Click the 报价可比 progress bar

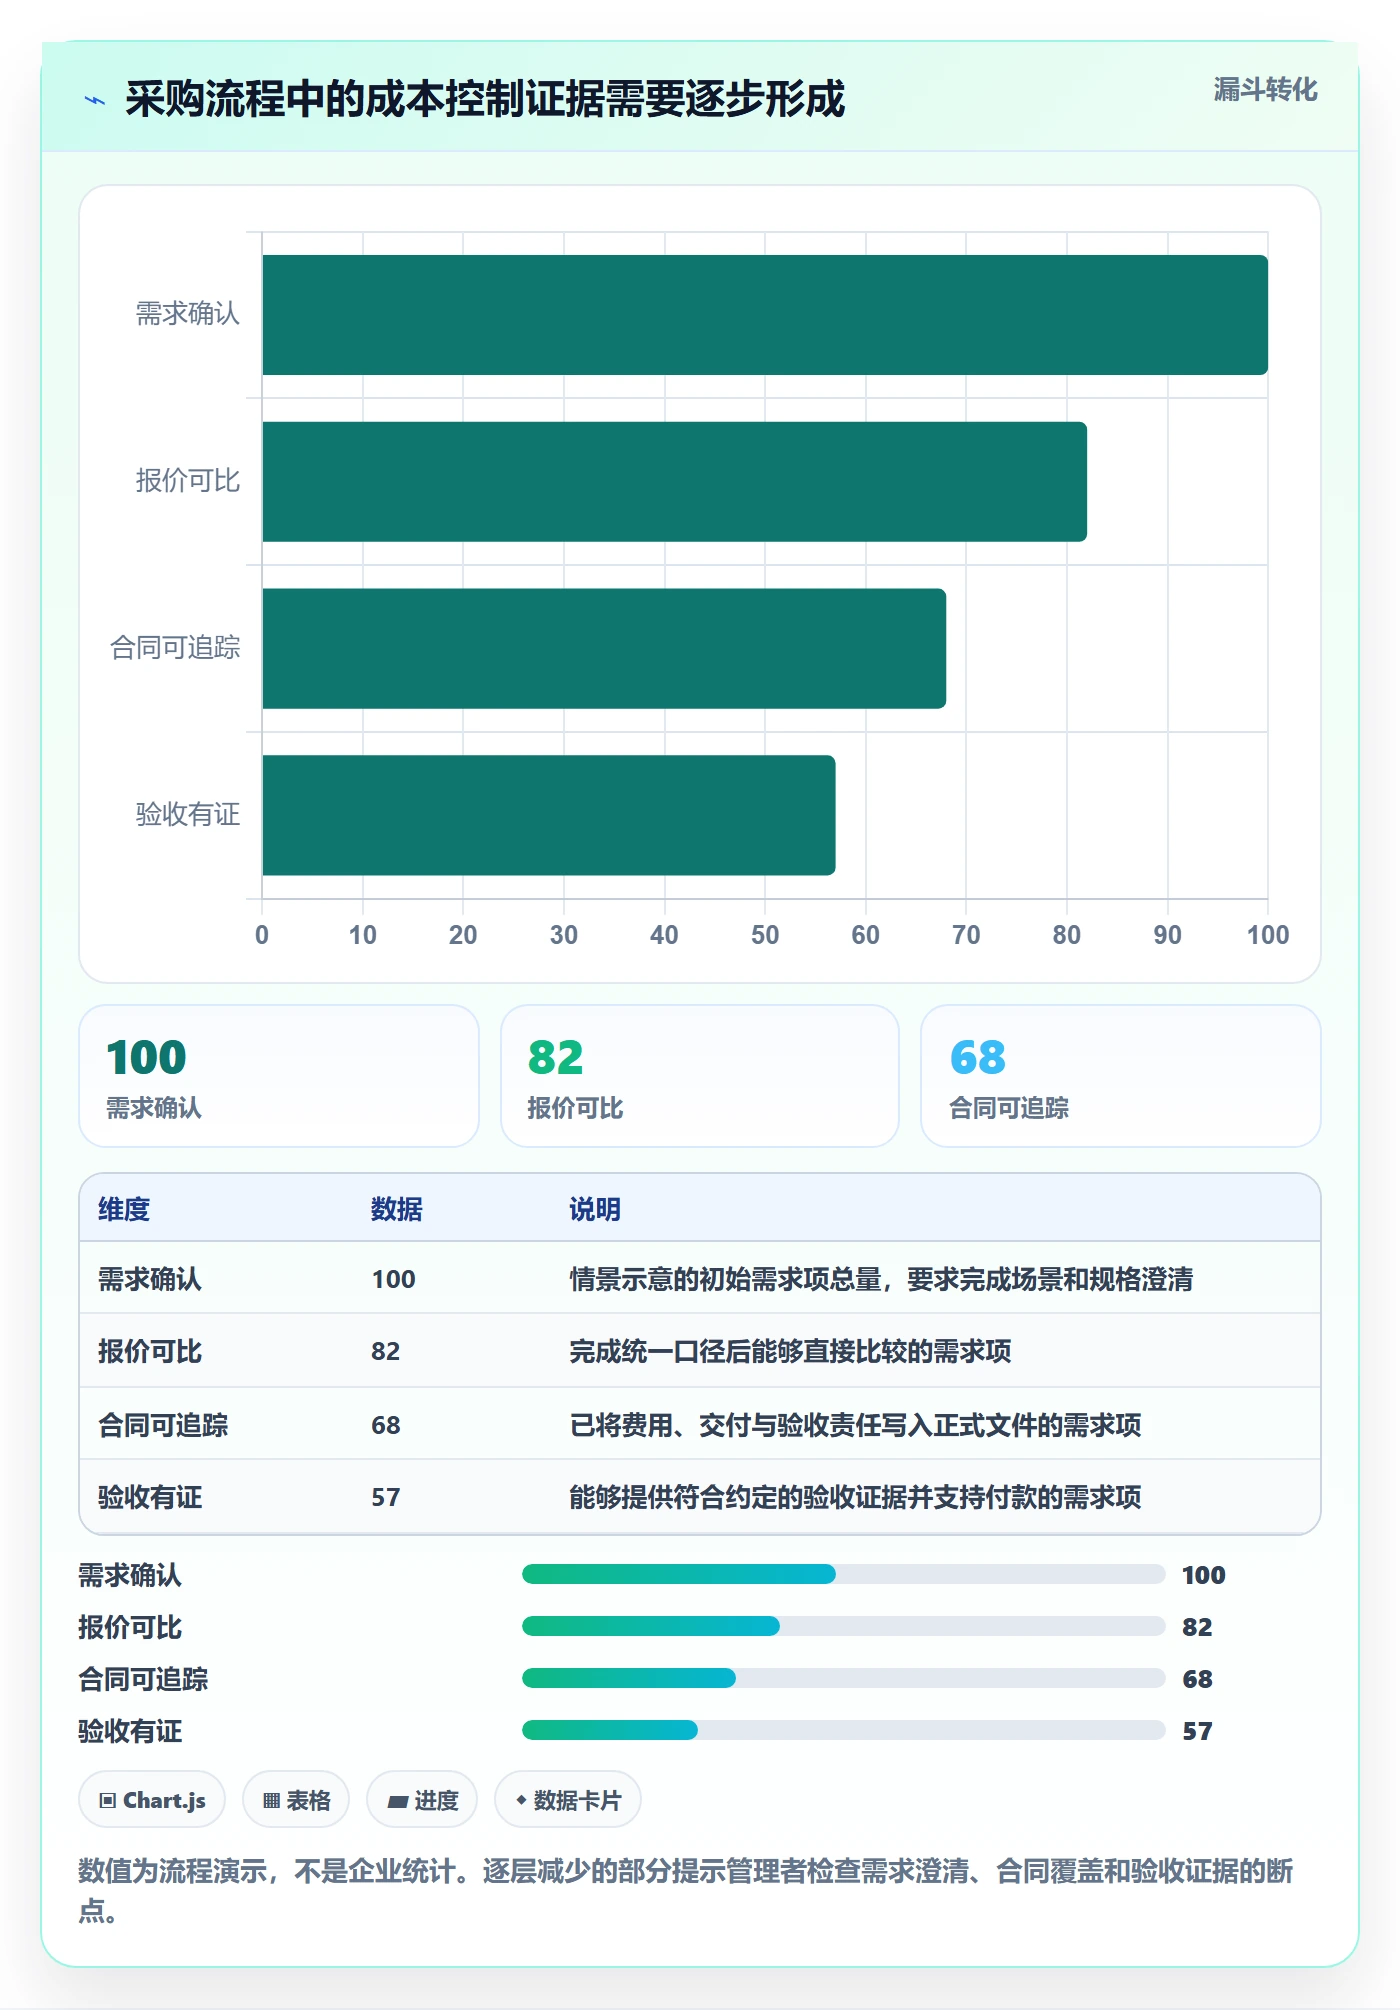pos(843,1626)
